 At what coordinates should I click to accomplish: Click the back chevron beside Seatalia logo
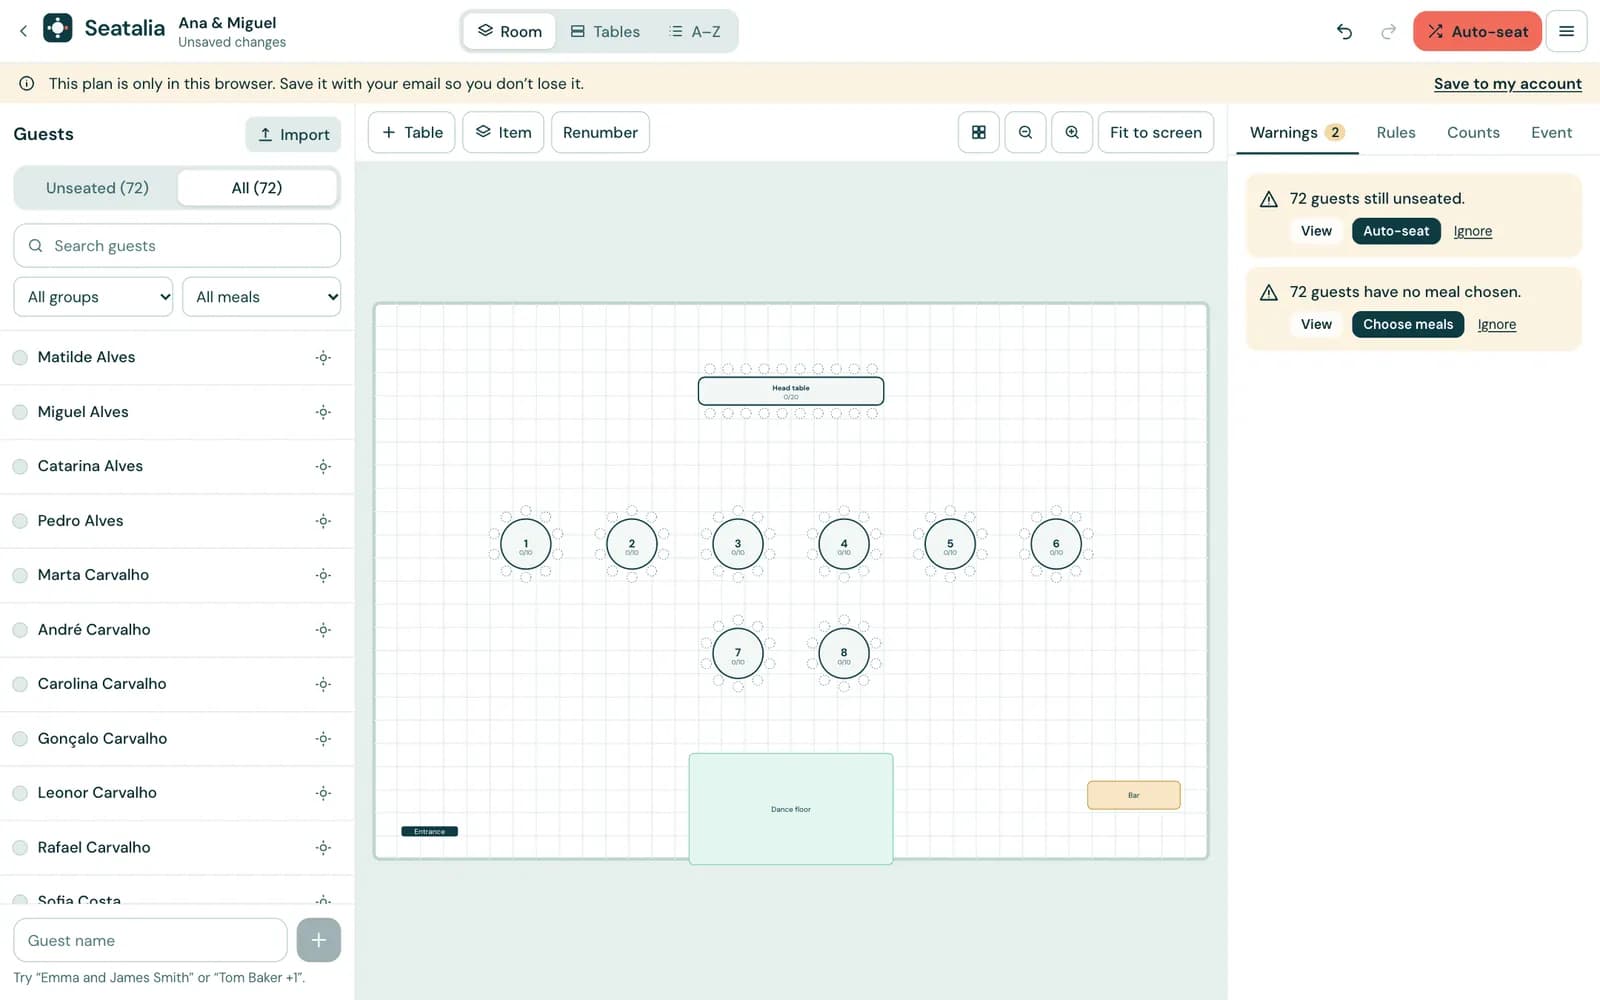click(23, 31)
